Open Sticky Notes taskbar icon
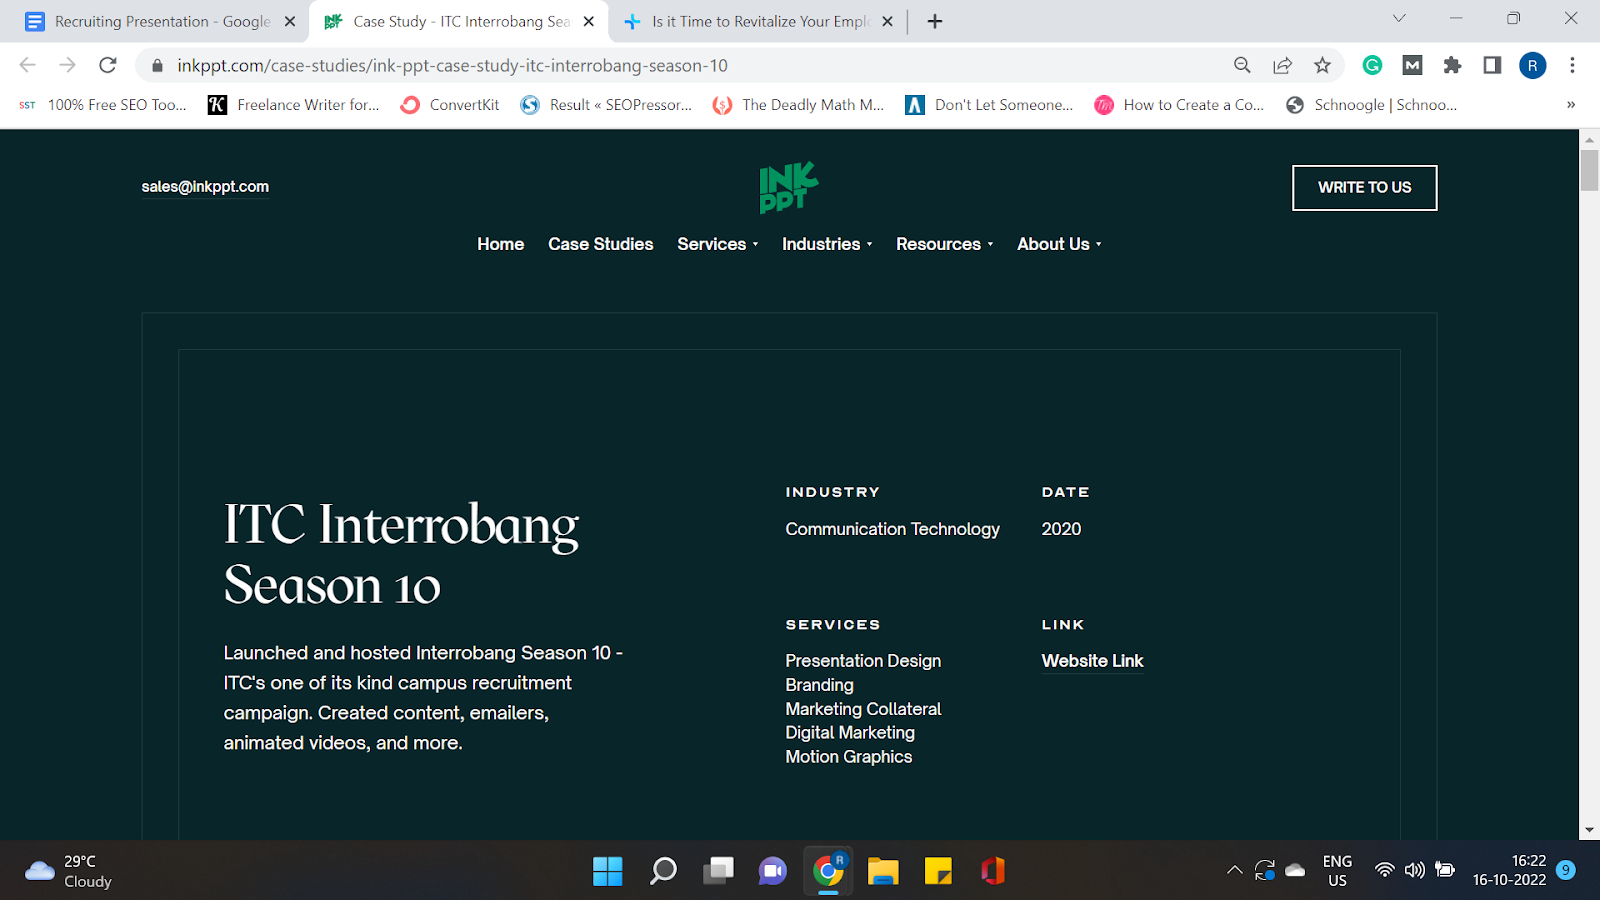This screenshot has height=900, width=1600. click(938, 871)
